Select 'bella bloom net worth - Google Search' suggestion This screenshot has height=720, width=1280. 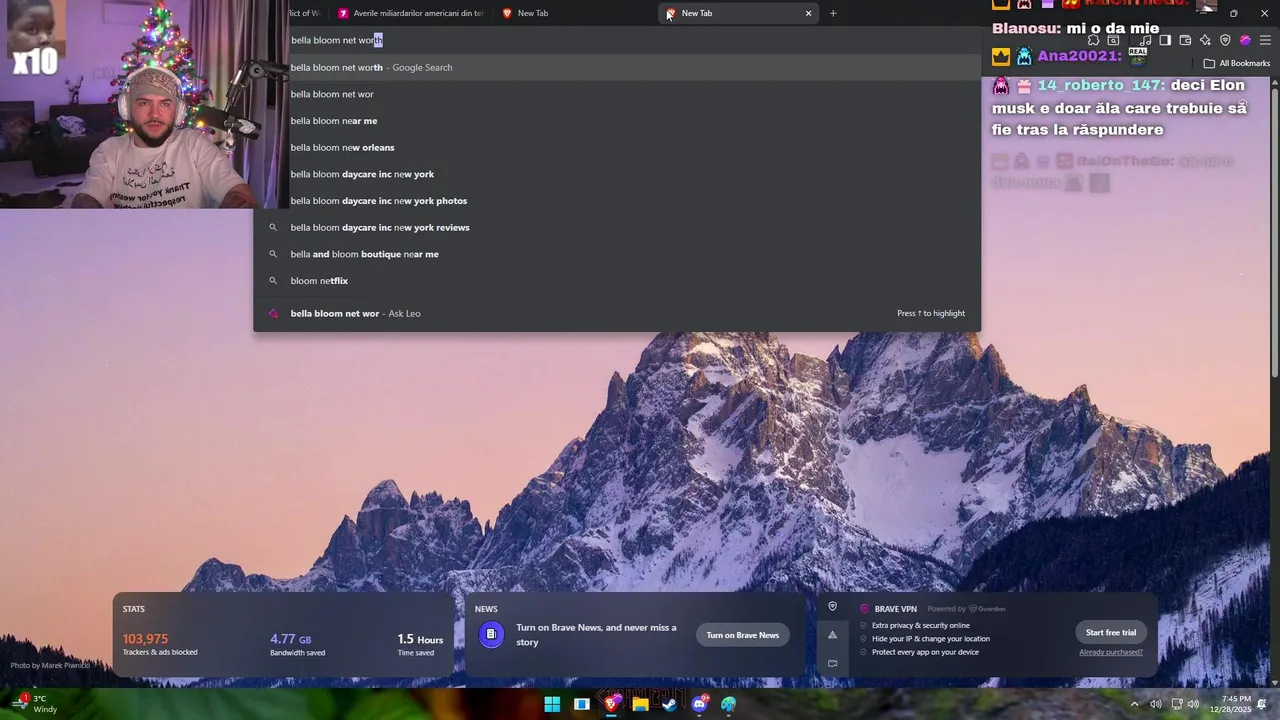tap(617, 67)
